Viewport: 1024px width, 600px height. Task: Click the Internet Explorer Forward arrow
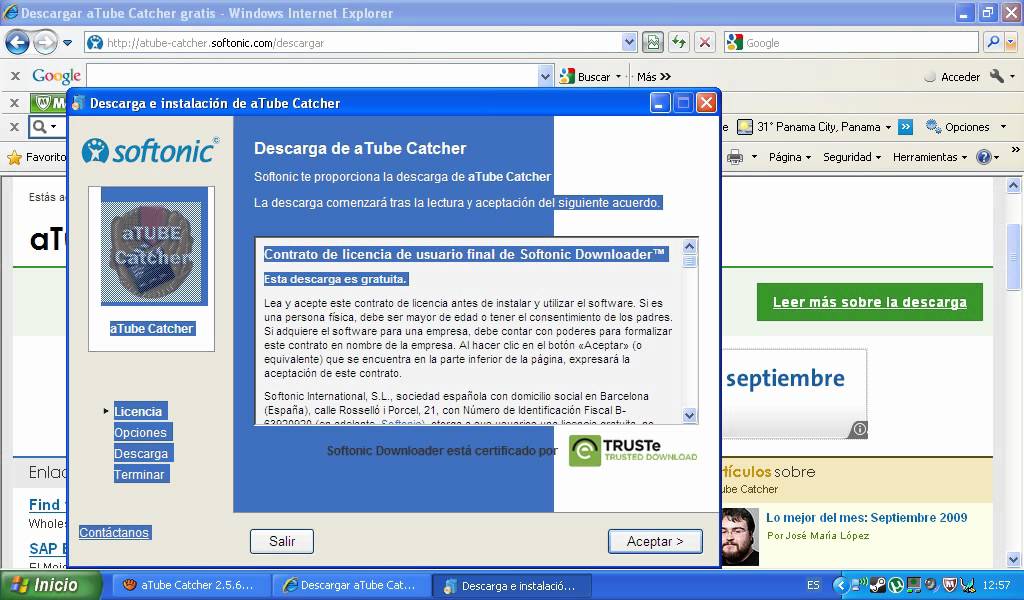coord(45,43)
